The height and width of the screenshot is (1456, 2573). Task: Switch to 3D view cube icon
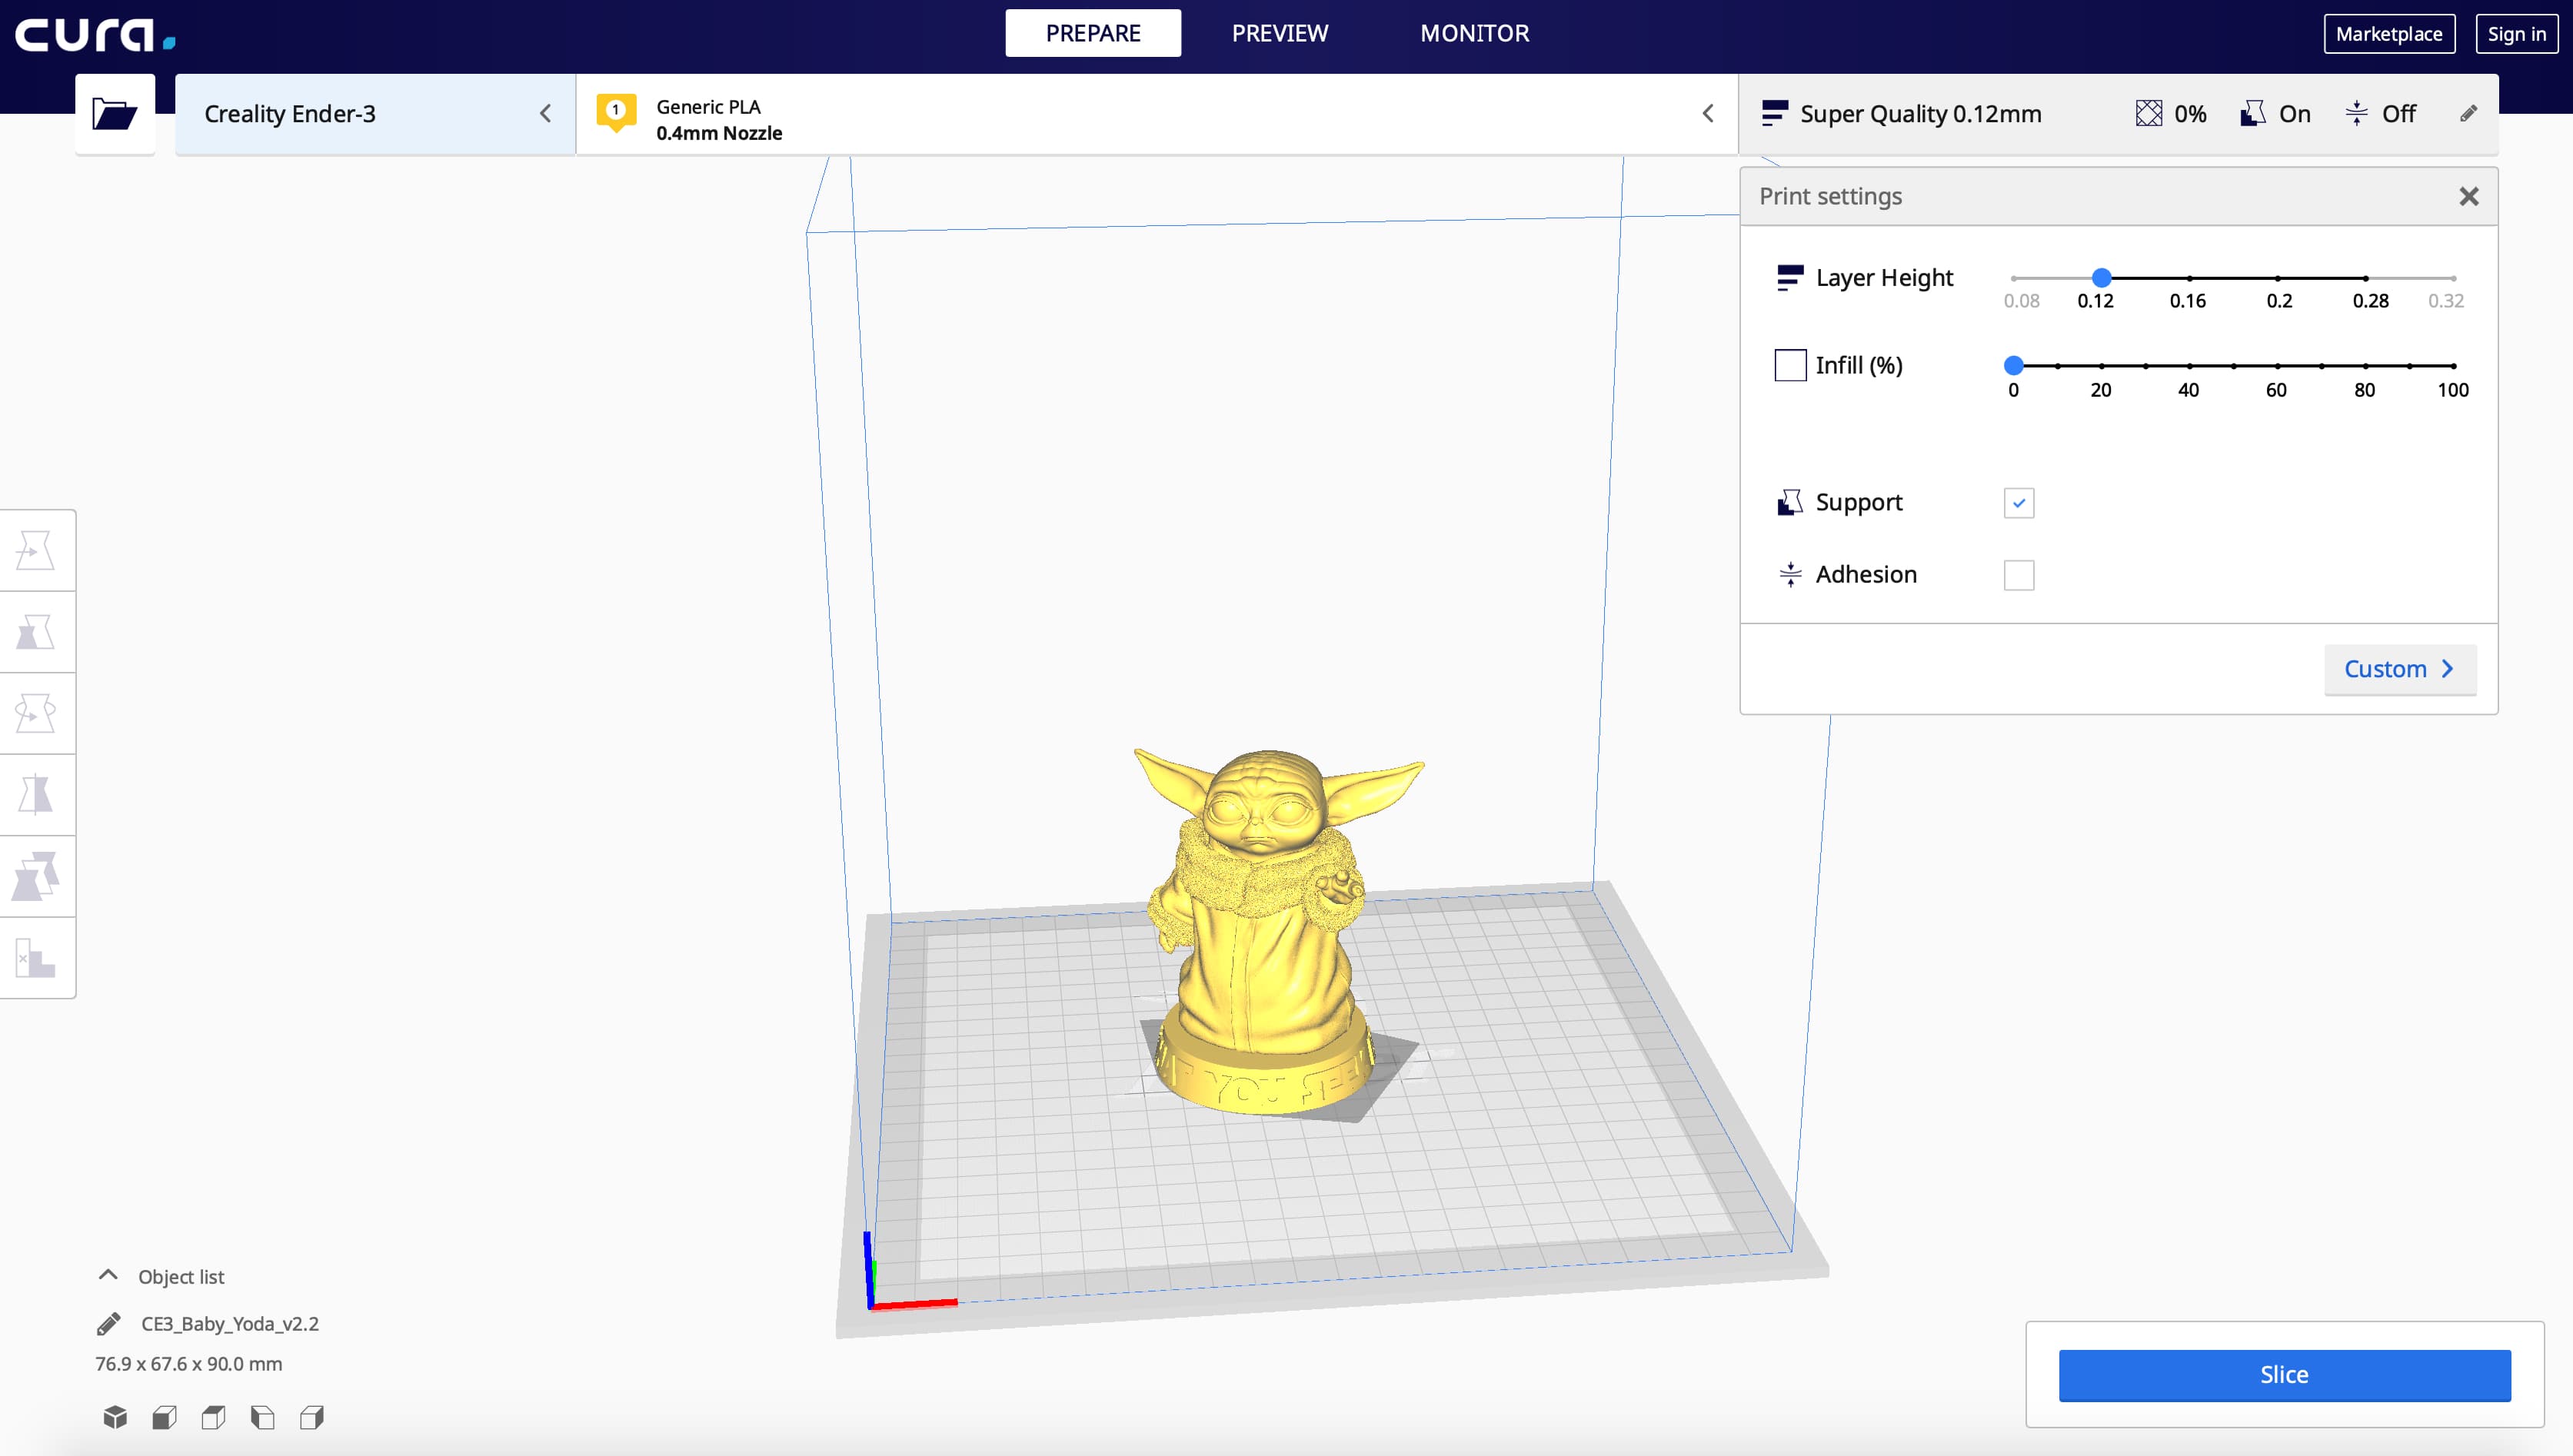pyautogui.click(x=115, y=1417)
